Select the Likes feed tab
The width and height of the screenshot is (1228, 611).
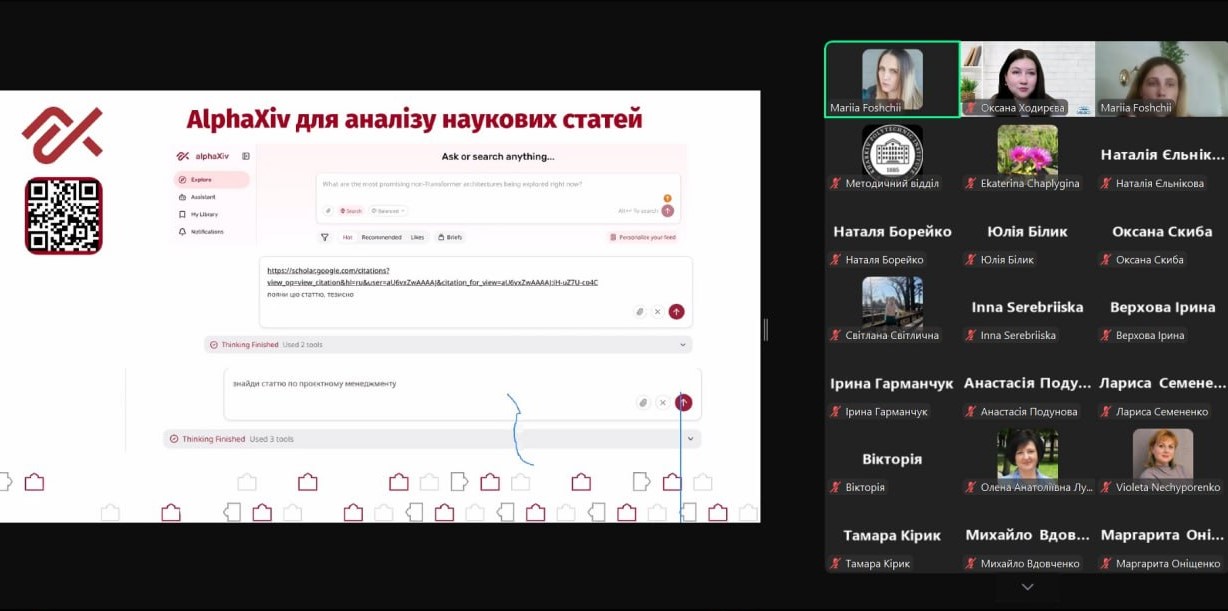pos(417,237)
